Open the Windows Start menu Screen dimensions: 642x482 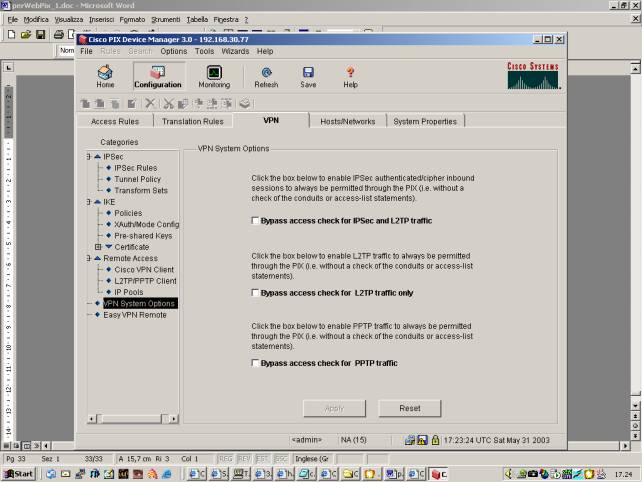(18, 474)
